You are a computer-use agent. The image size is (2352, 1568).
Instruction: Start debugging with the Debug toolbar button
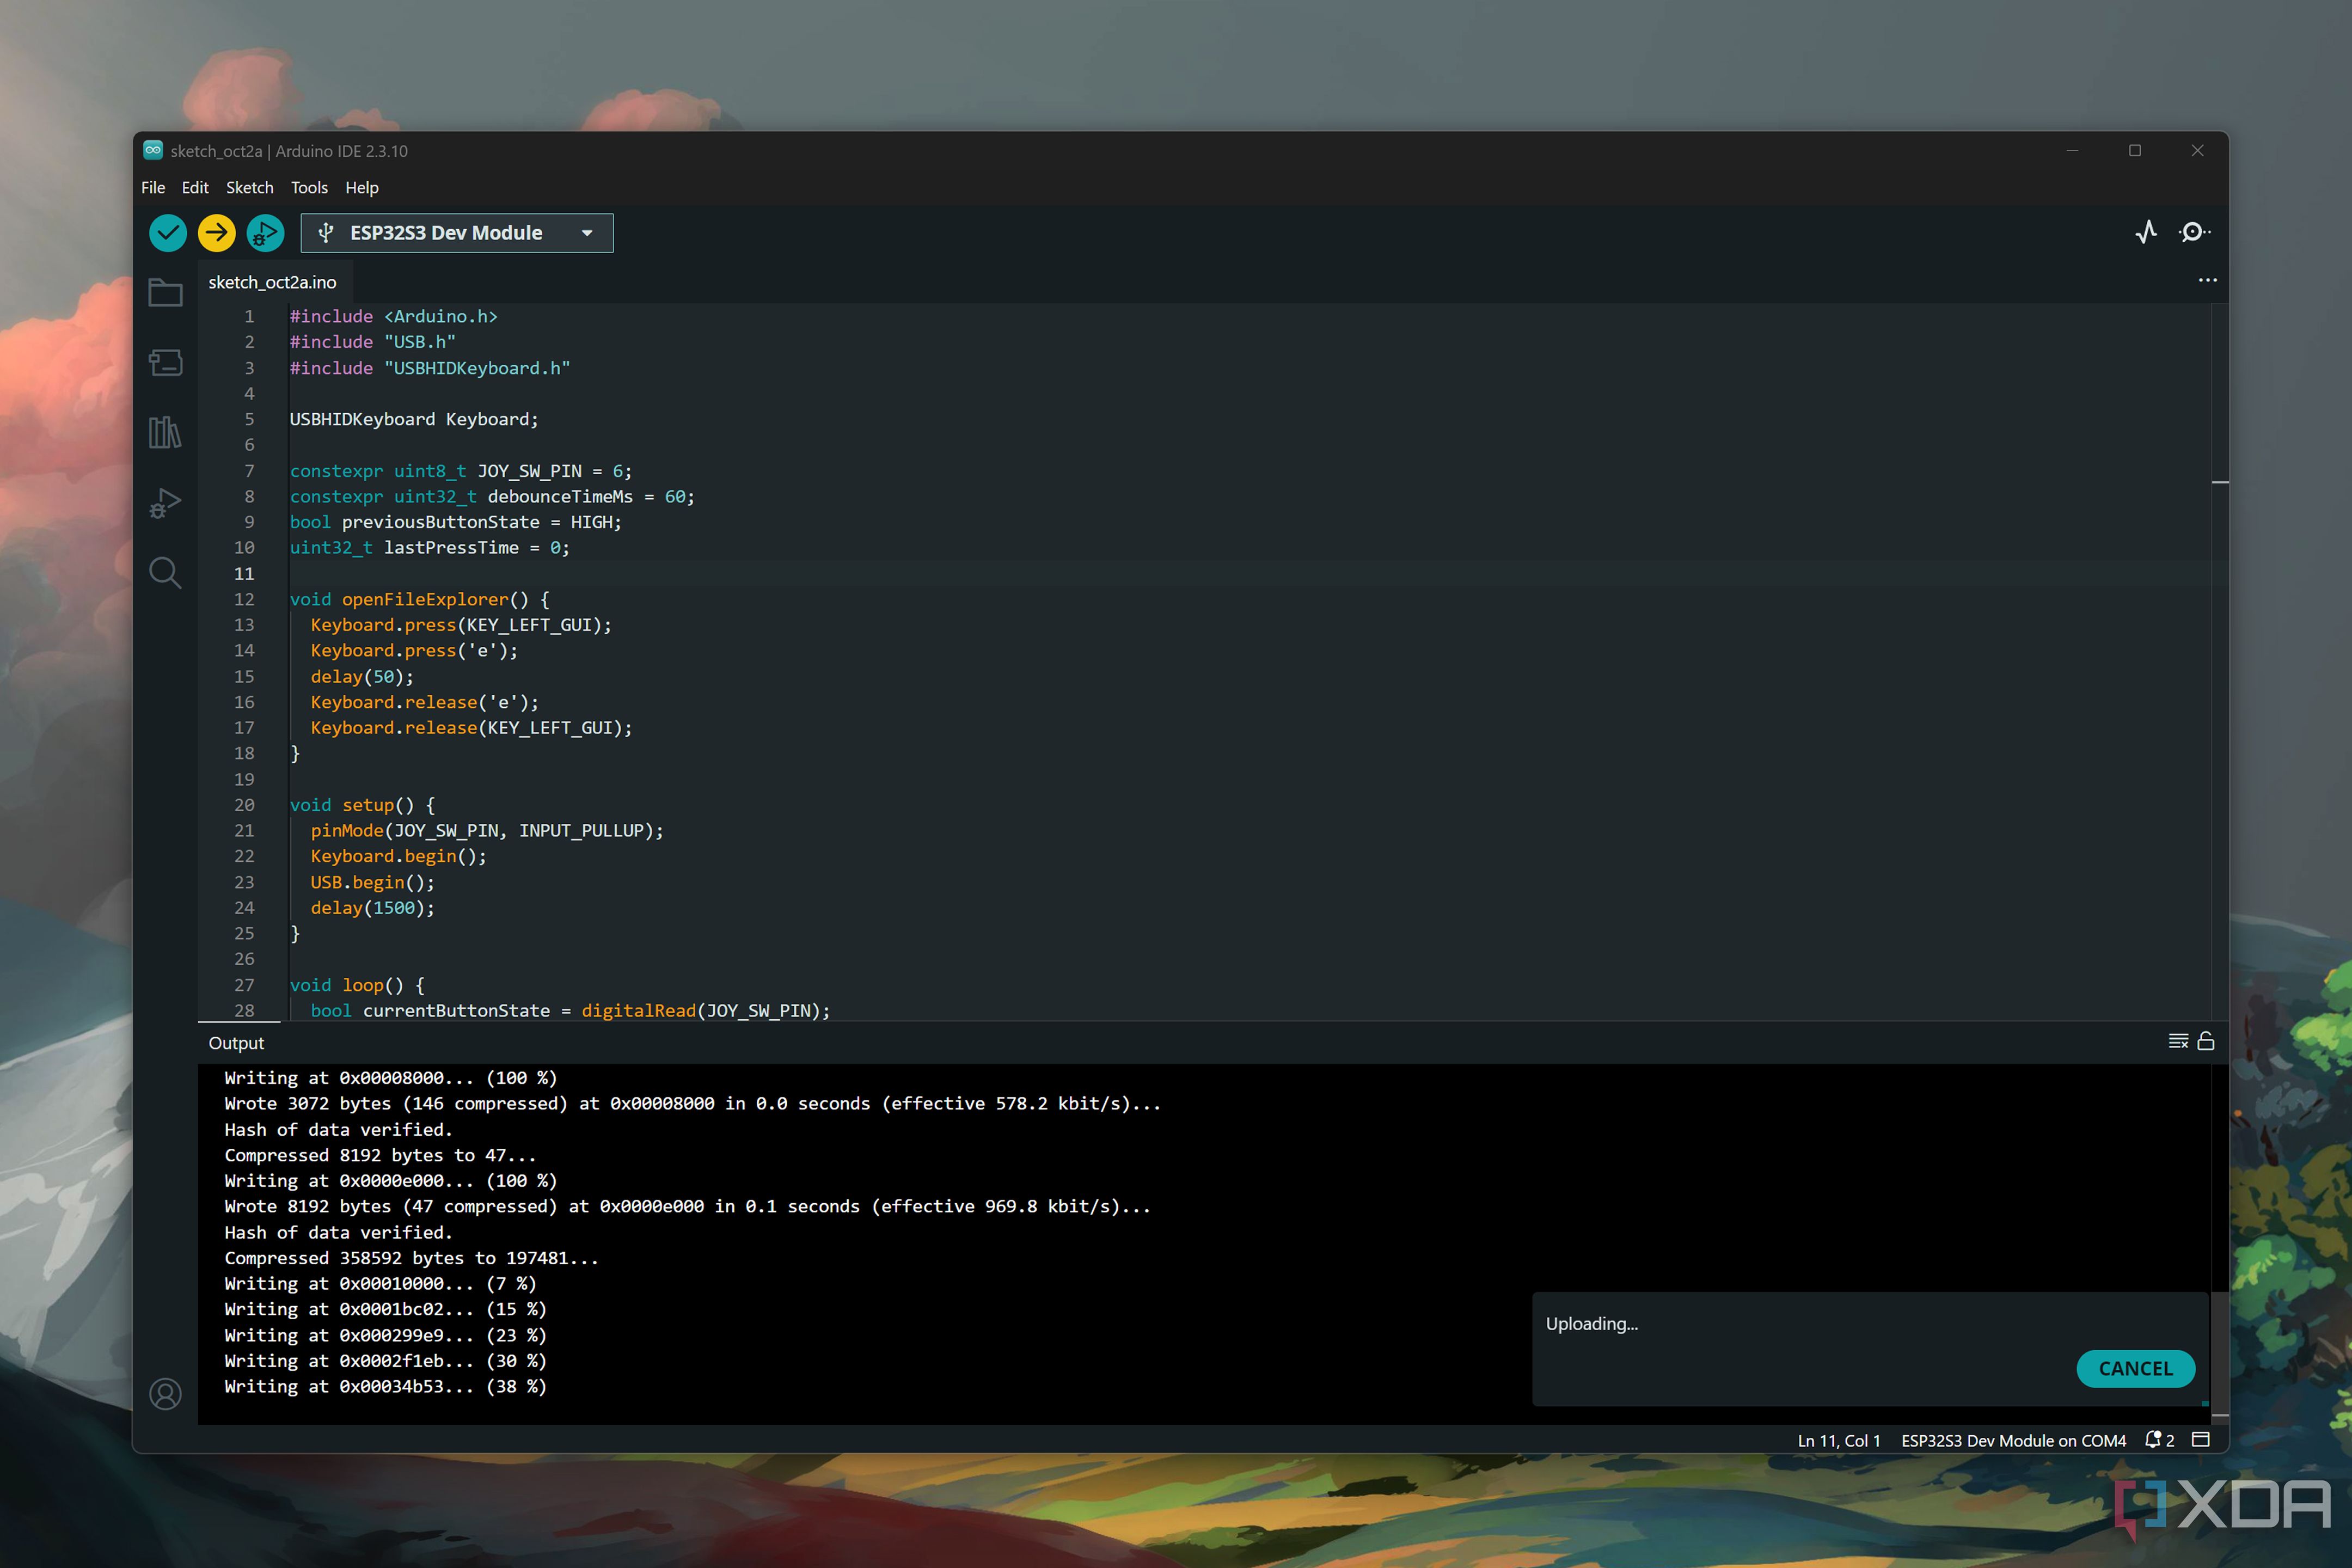coord(265,233)
